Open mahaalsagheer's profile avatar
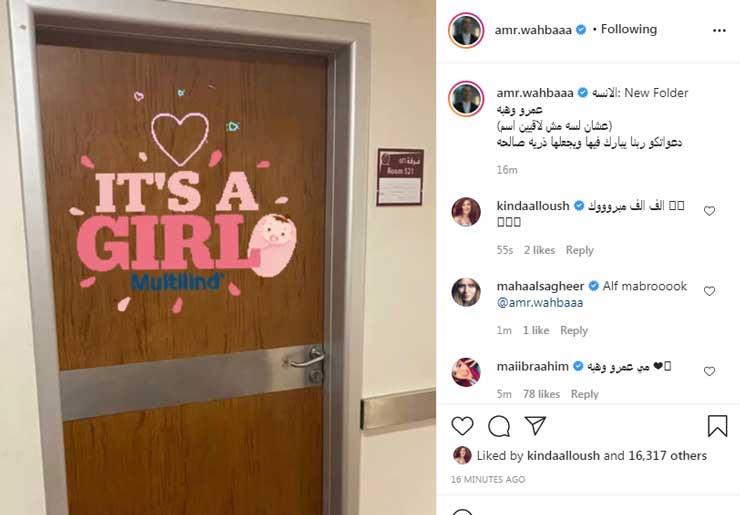 pos(466,292)
